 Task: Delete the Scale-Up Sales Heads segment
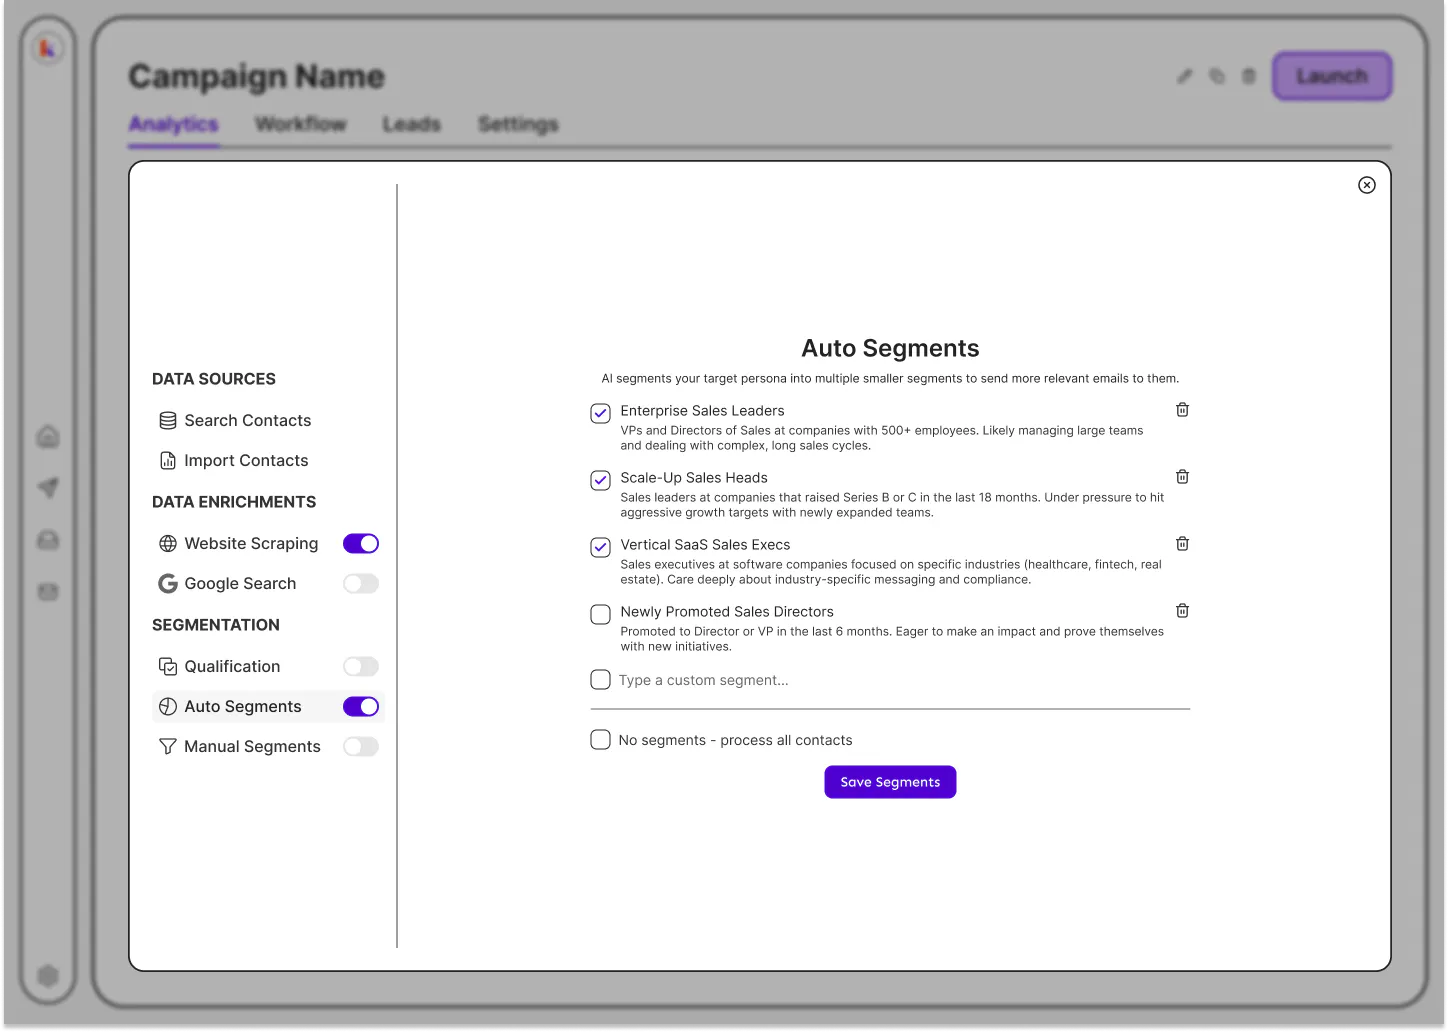click(1182, 477)
